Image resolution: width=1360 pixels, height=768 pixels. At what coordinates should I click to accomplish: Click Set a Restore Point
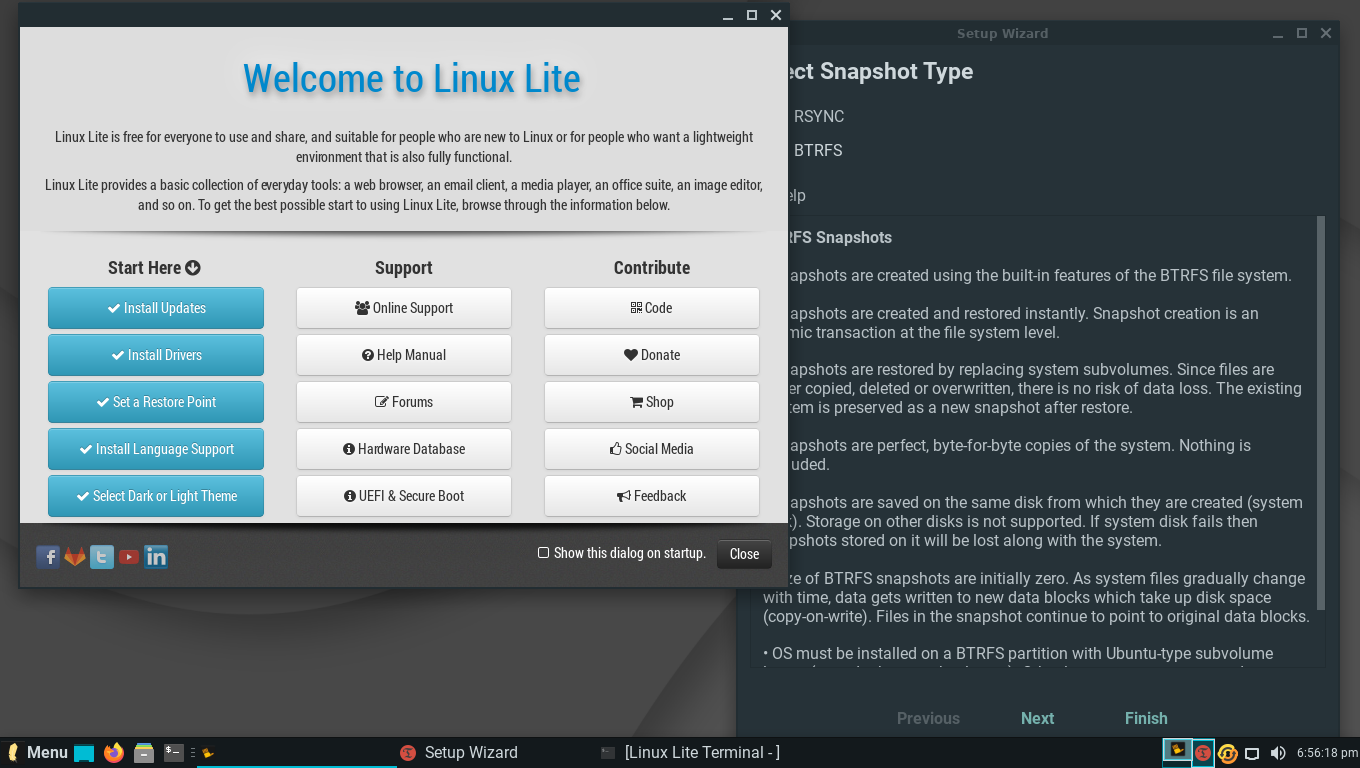(x=156, y=402)
